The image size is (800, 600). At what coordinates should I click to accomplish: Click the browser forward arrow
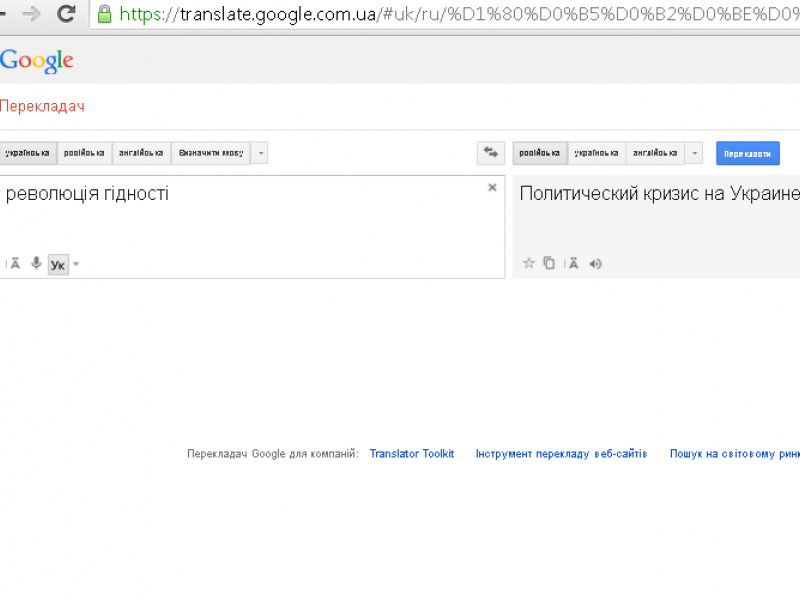(32, 14)
